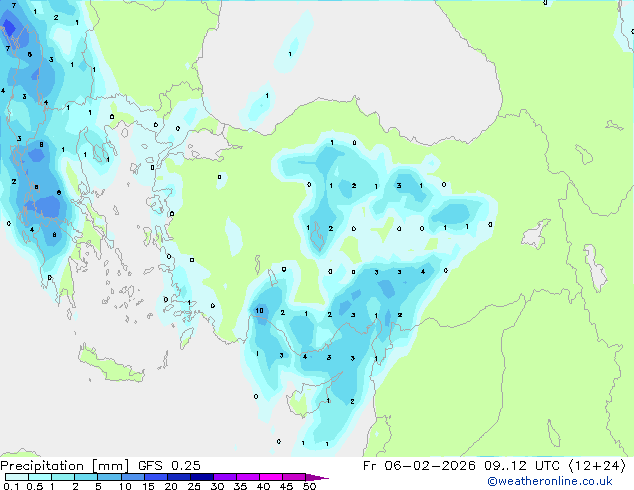Screen dimensions: 634x490
Task: Click legend tick label '45'
Action: (x=286, y=486)
